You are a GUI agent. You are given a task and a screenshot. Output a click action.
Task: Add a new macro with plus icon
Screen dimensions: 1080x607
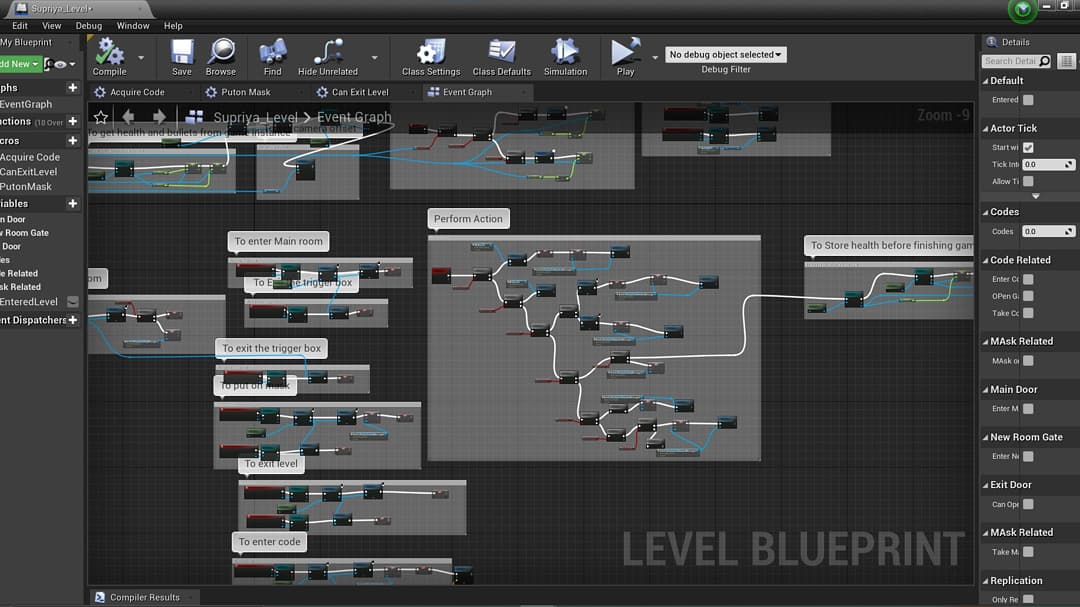[x=72, y=141]
